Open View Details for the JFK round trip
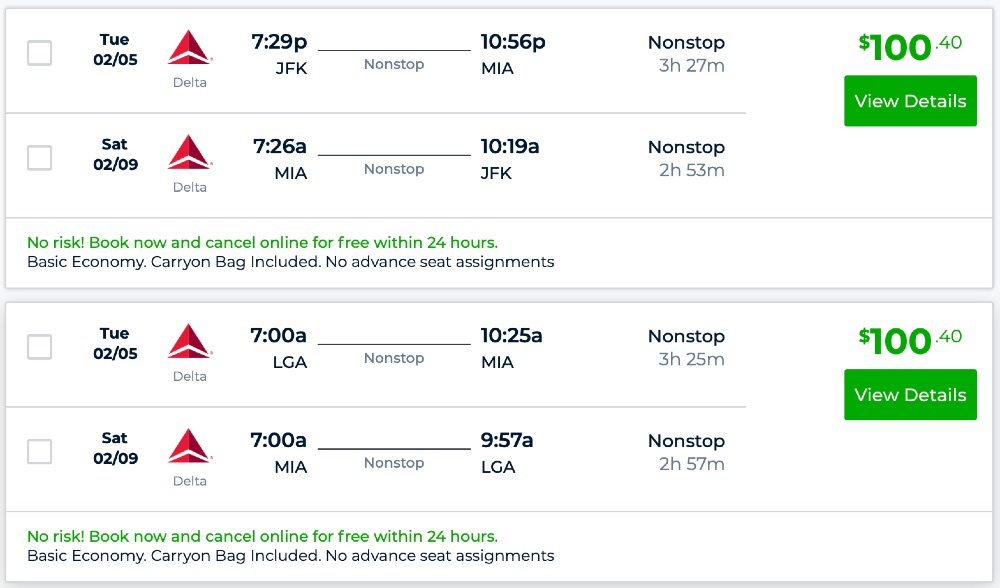The width and height of the screenshot is (1000, 588). click(910, 101)
